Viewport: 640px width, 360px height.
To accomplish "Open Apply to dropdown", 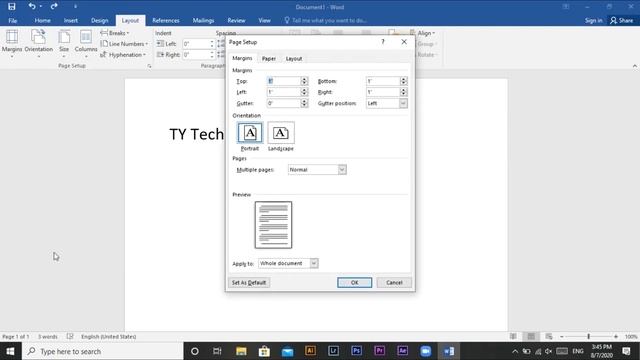I will tap(288, 263).
